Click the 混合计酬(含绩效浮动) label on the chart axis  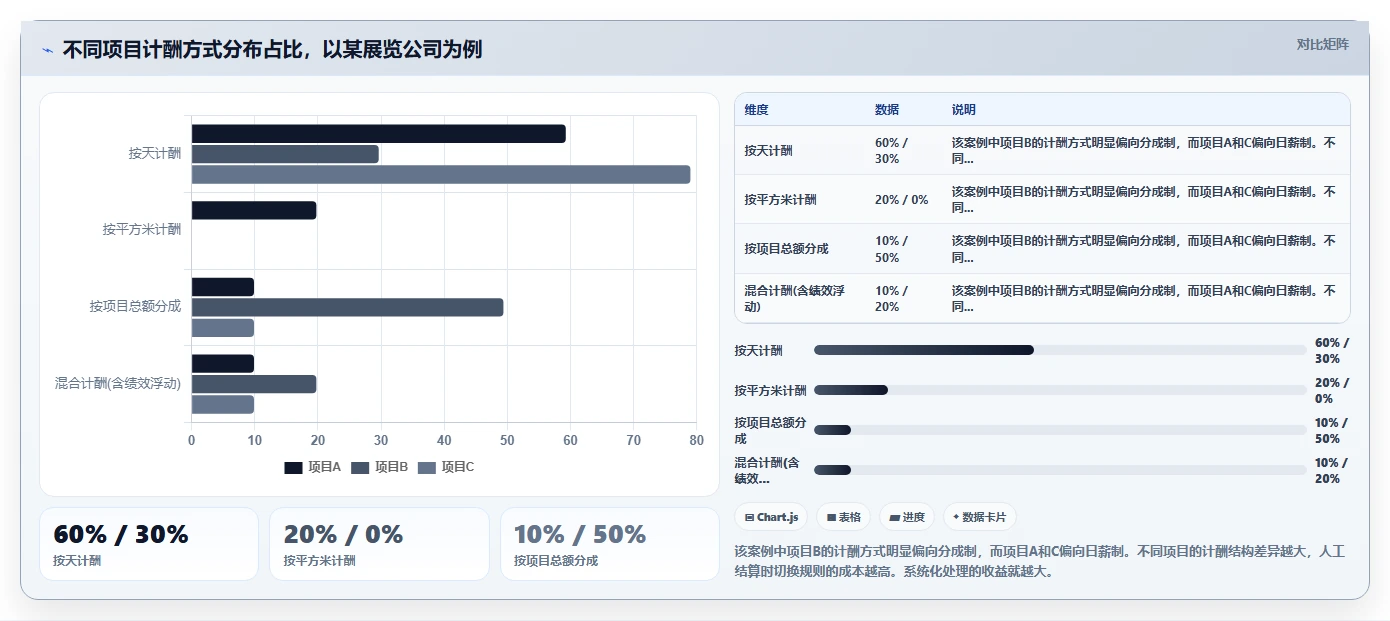click(x=119, y=384)
